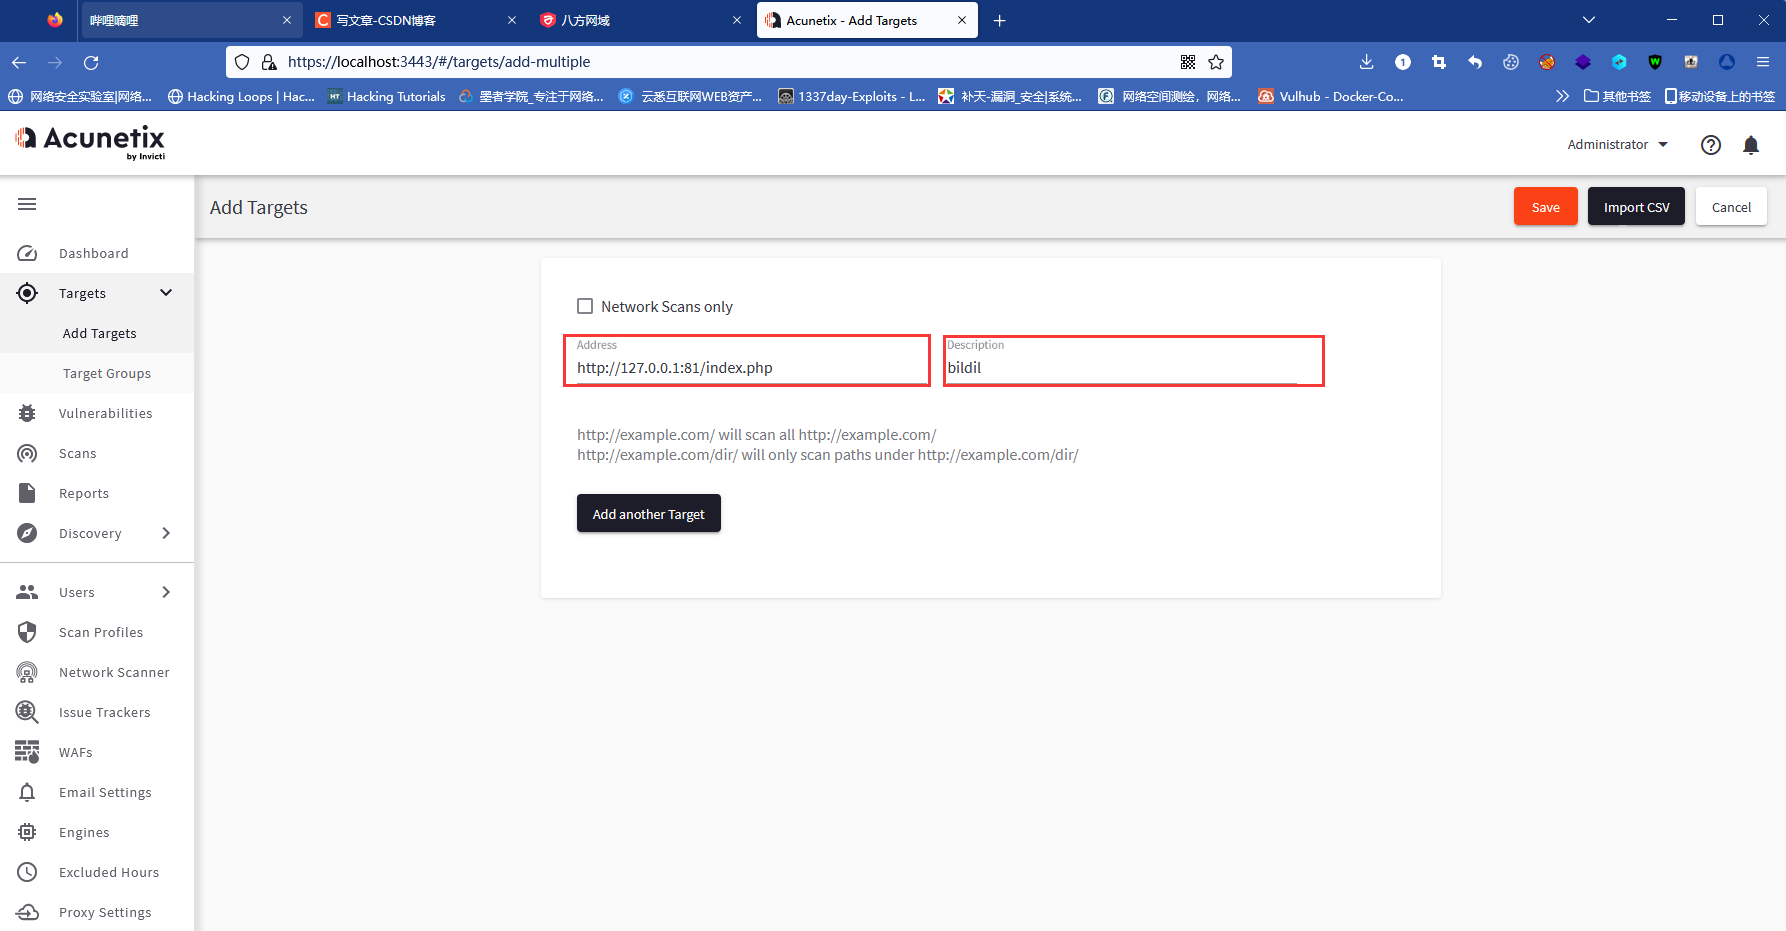Toggle the hamburger sidebar menu

pos(27,204)
